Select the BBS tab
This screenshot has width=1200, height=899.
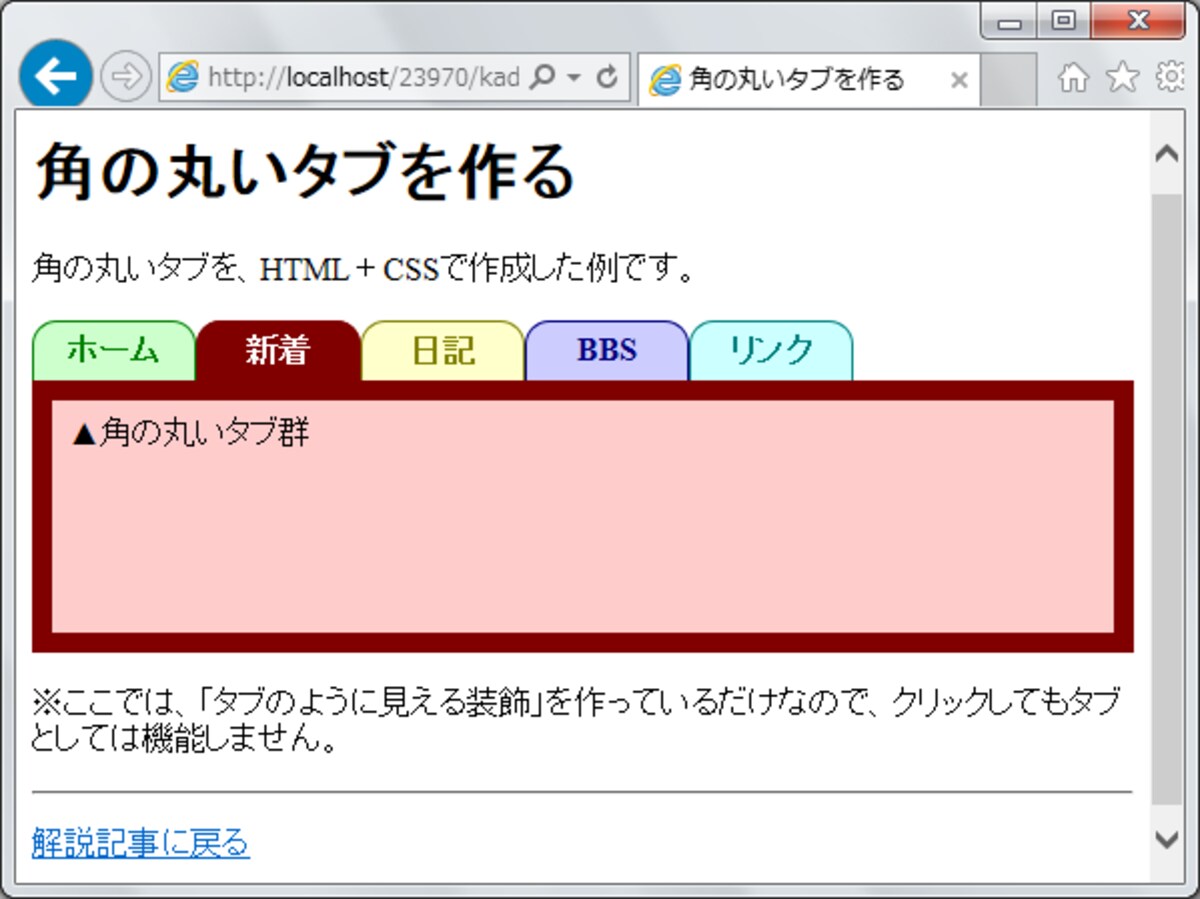point(606,351)
